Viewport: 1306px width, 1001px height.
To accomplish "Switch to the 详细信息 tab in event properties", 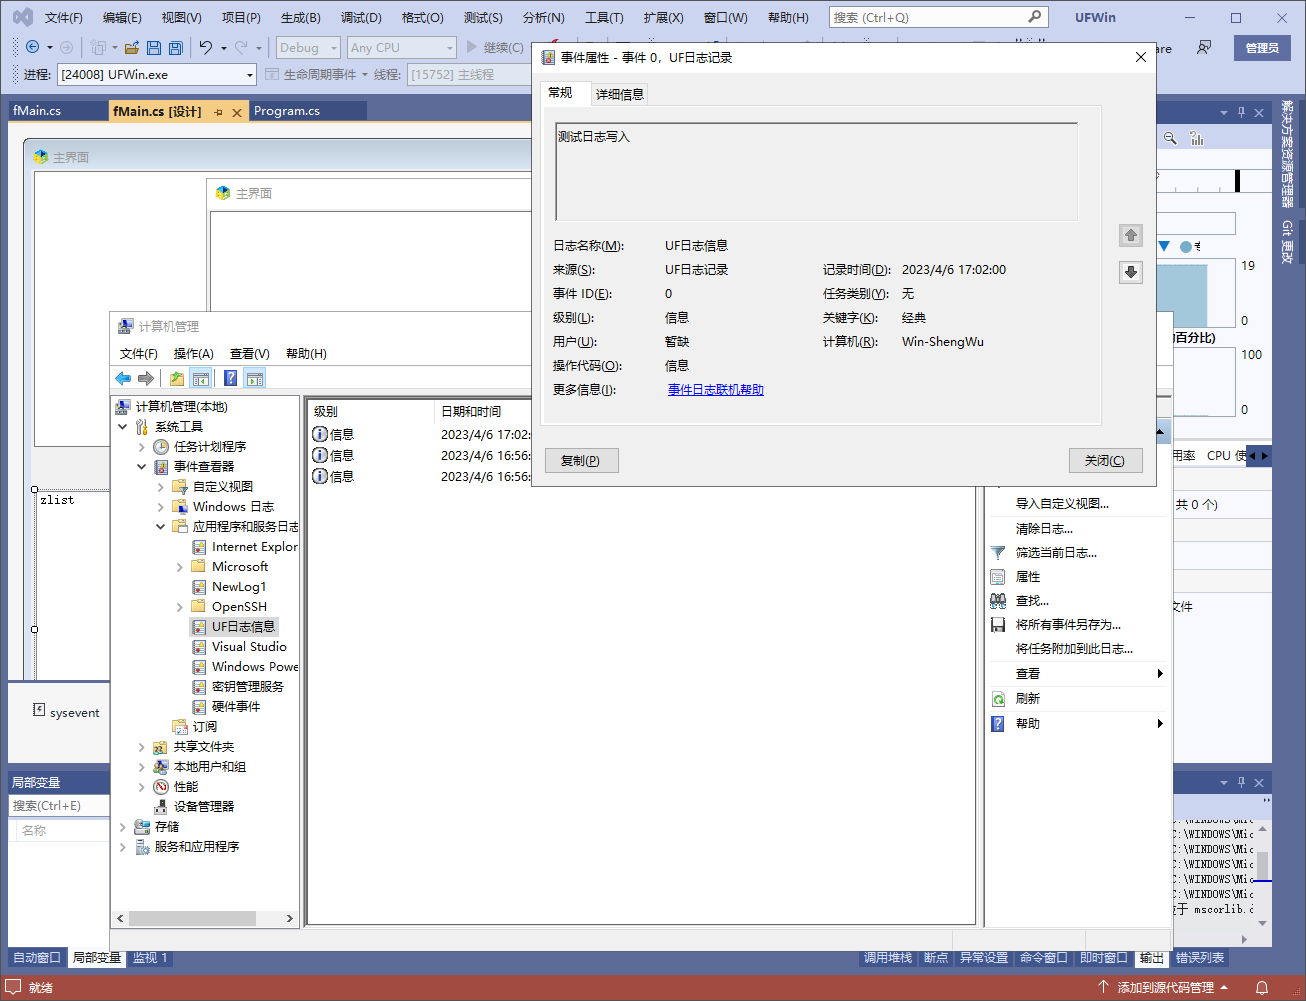I will point(620,94).
